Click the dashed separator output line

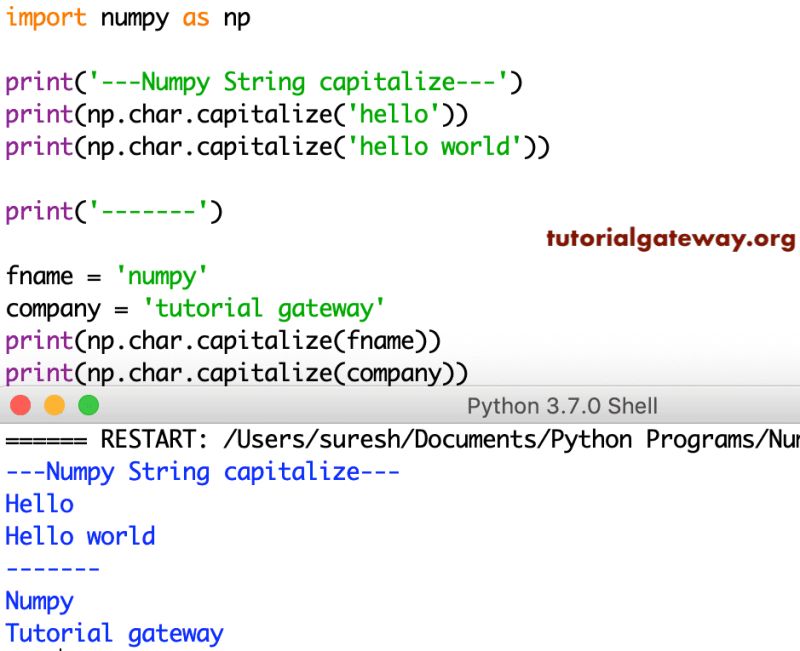(x=52, y=568)
